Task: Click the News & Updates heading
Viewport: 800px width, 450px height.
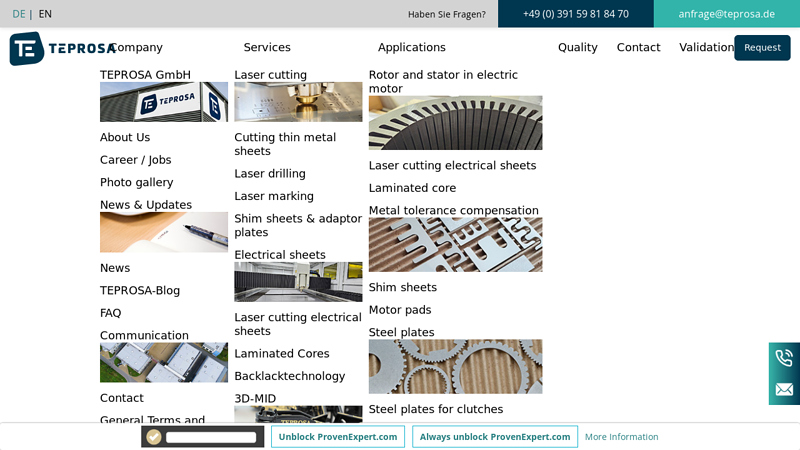Action: [x=146, y=205]
